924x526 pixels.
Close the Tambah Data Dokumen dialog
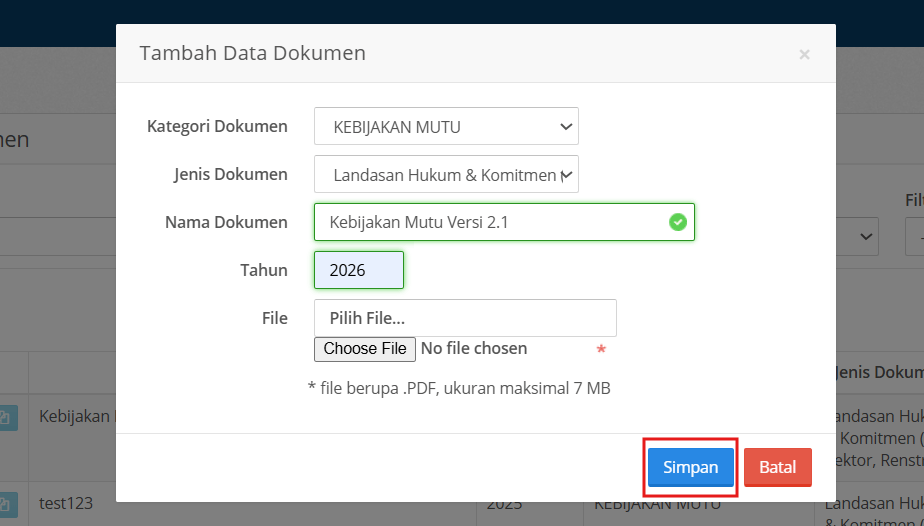(804, 54)
